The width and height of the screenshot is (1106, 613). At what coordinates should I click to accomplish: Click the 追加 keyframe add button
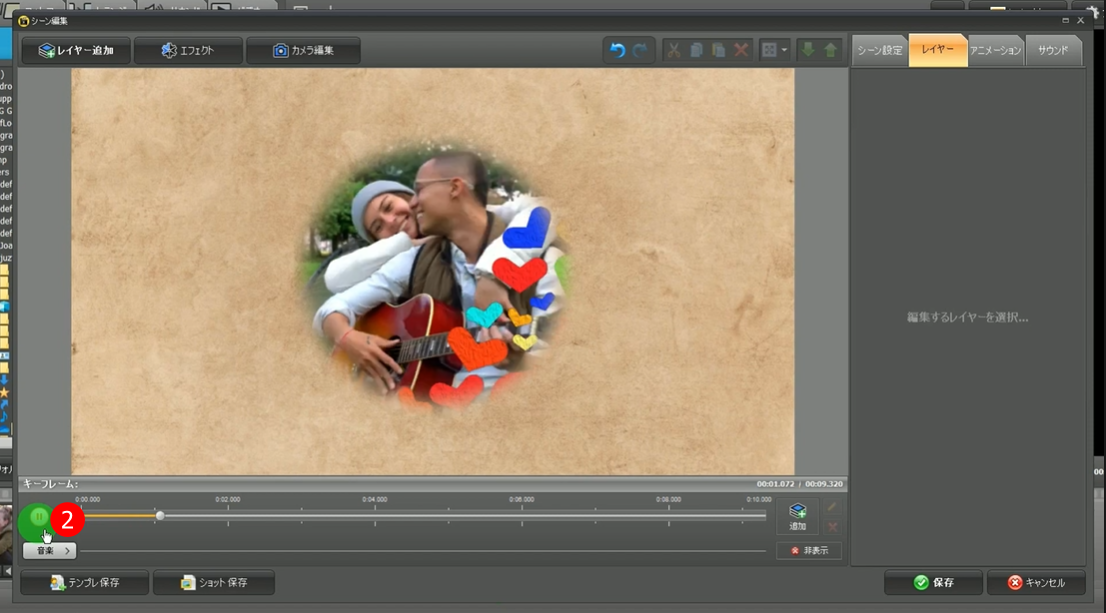tap(797, 516)
